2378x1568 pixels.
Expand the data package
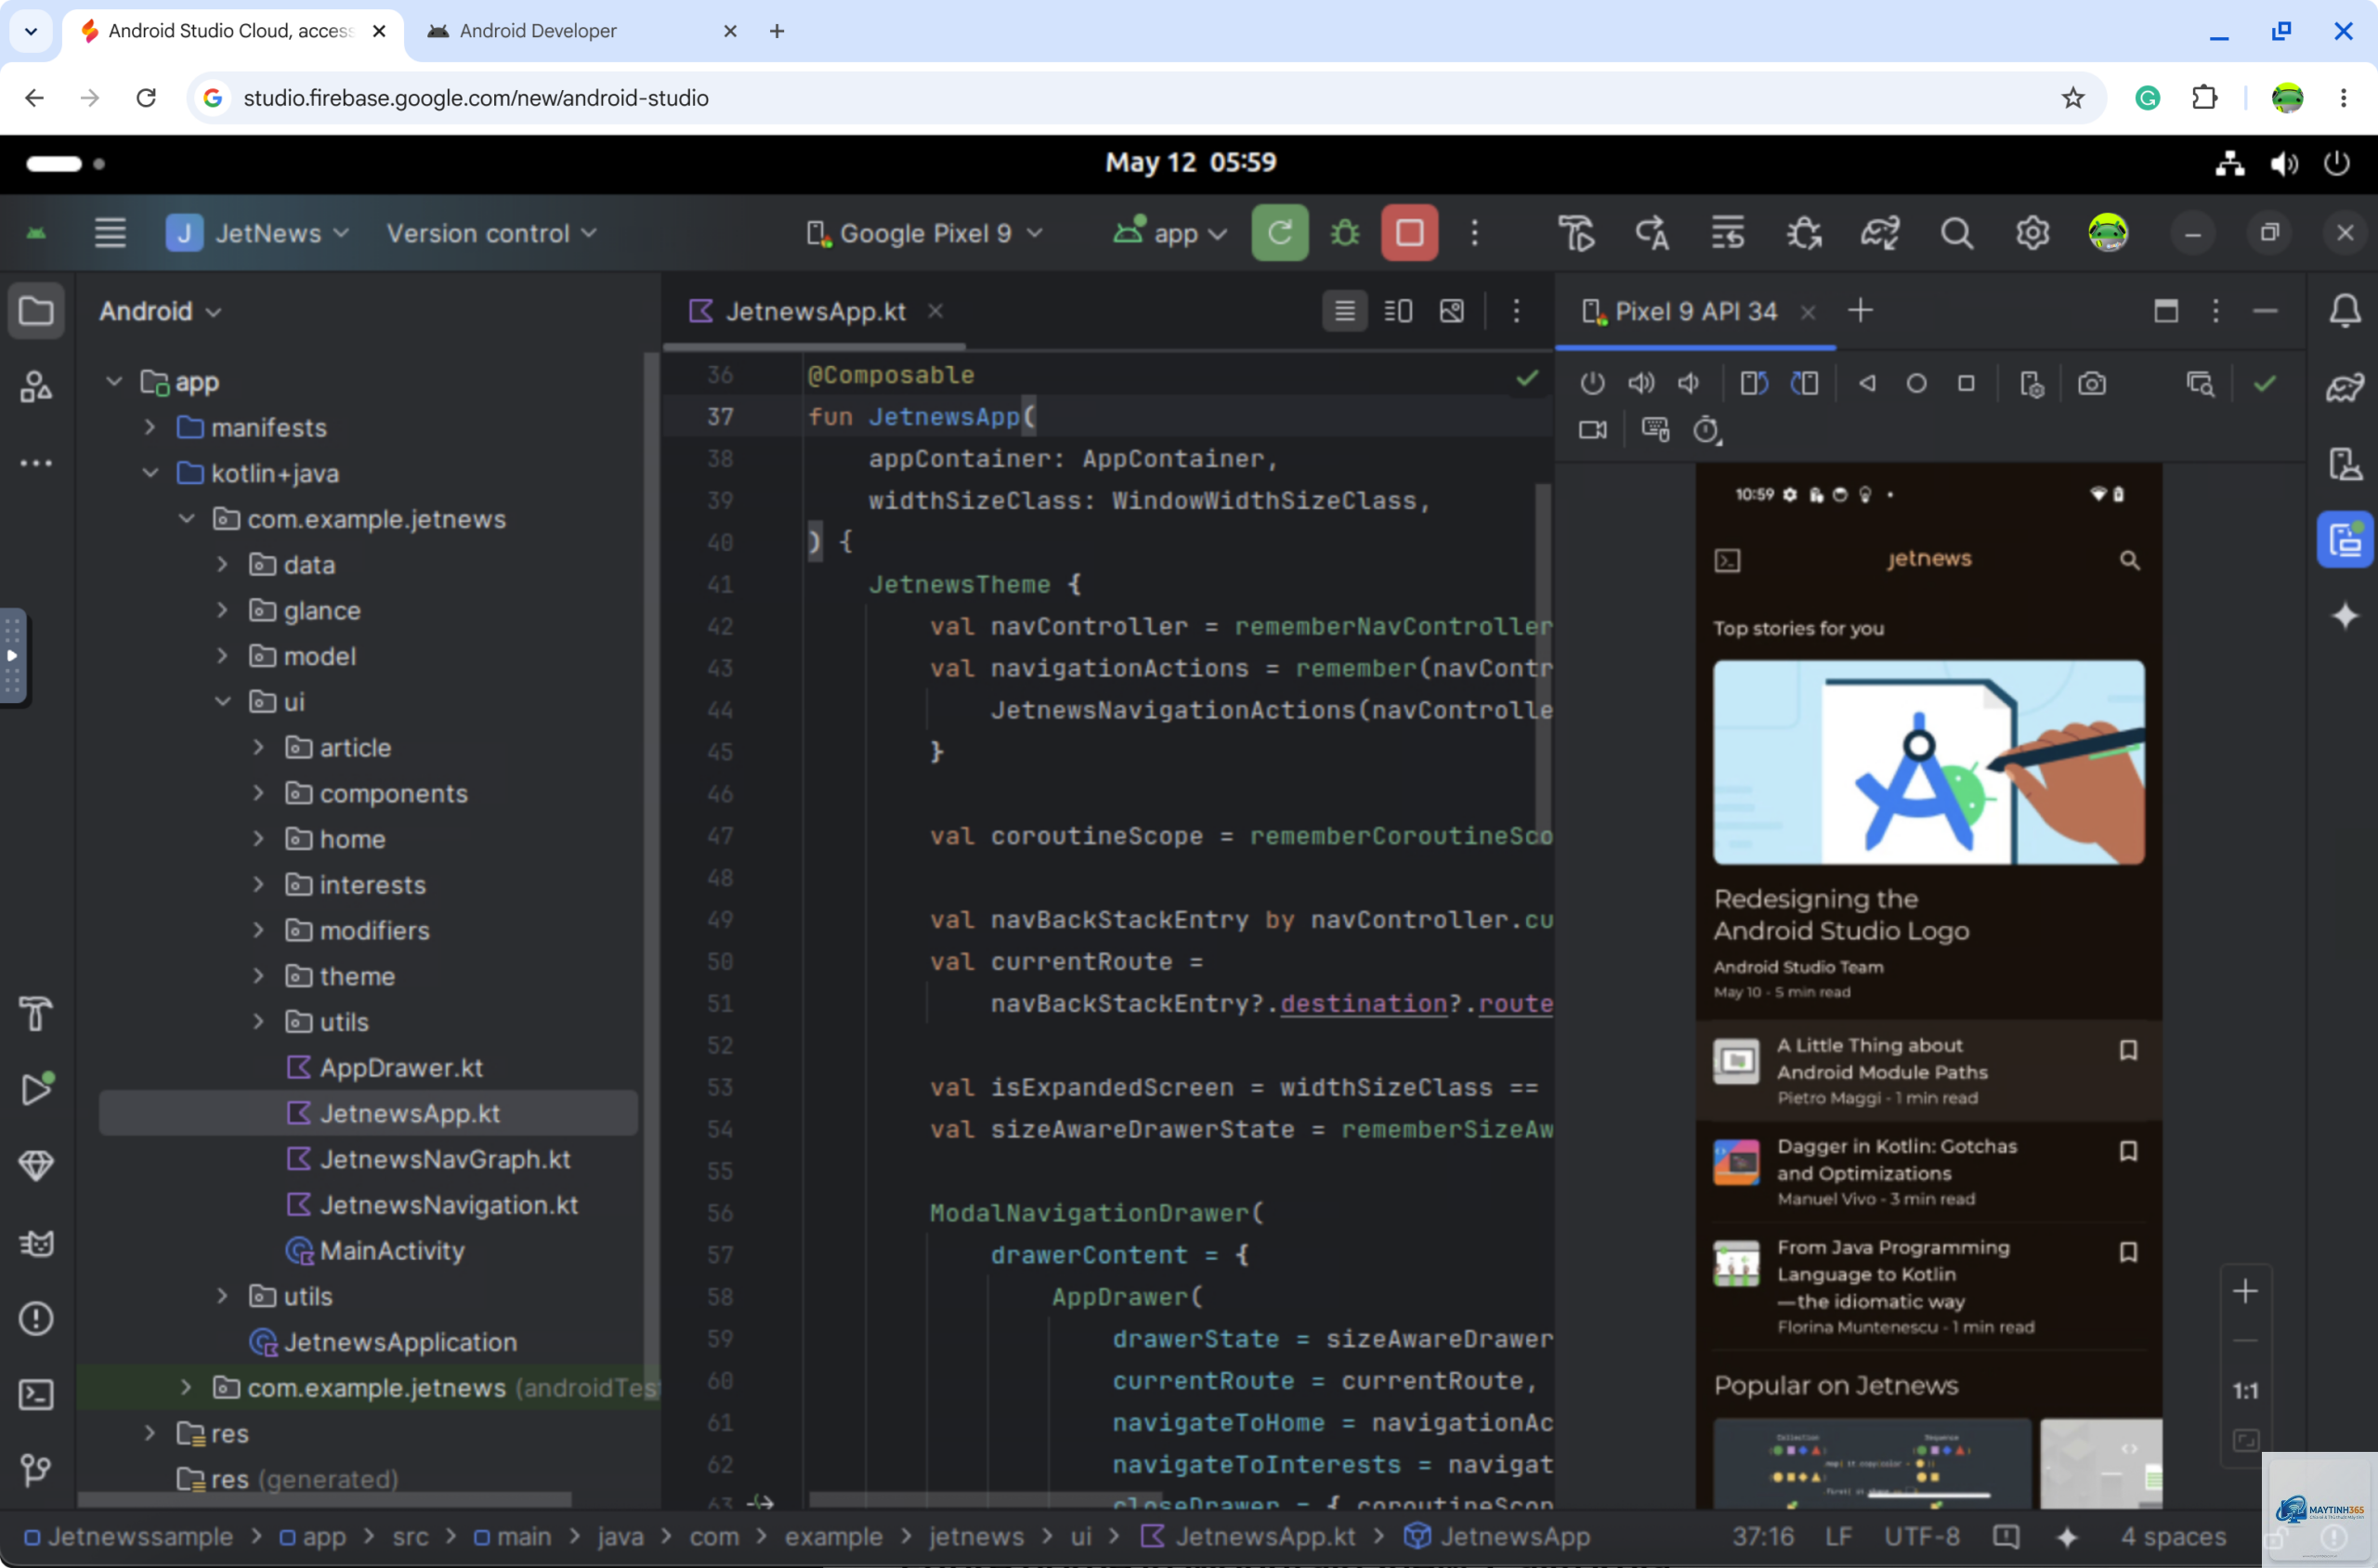(x=222, y=565)
